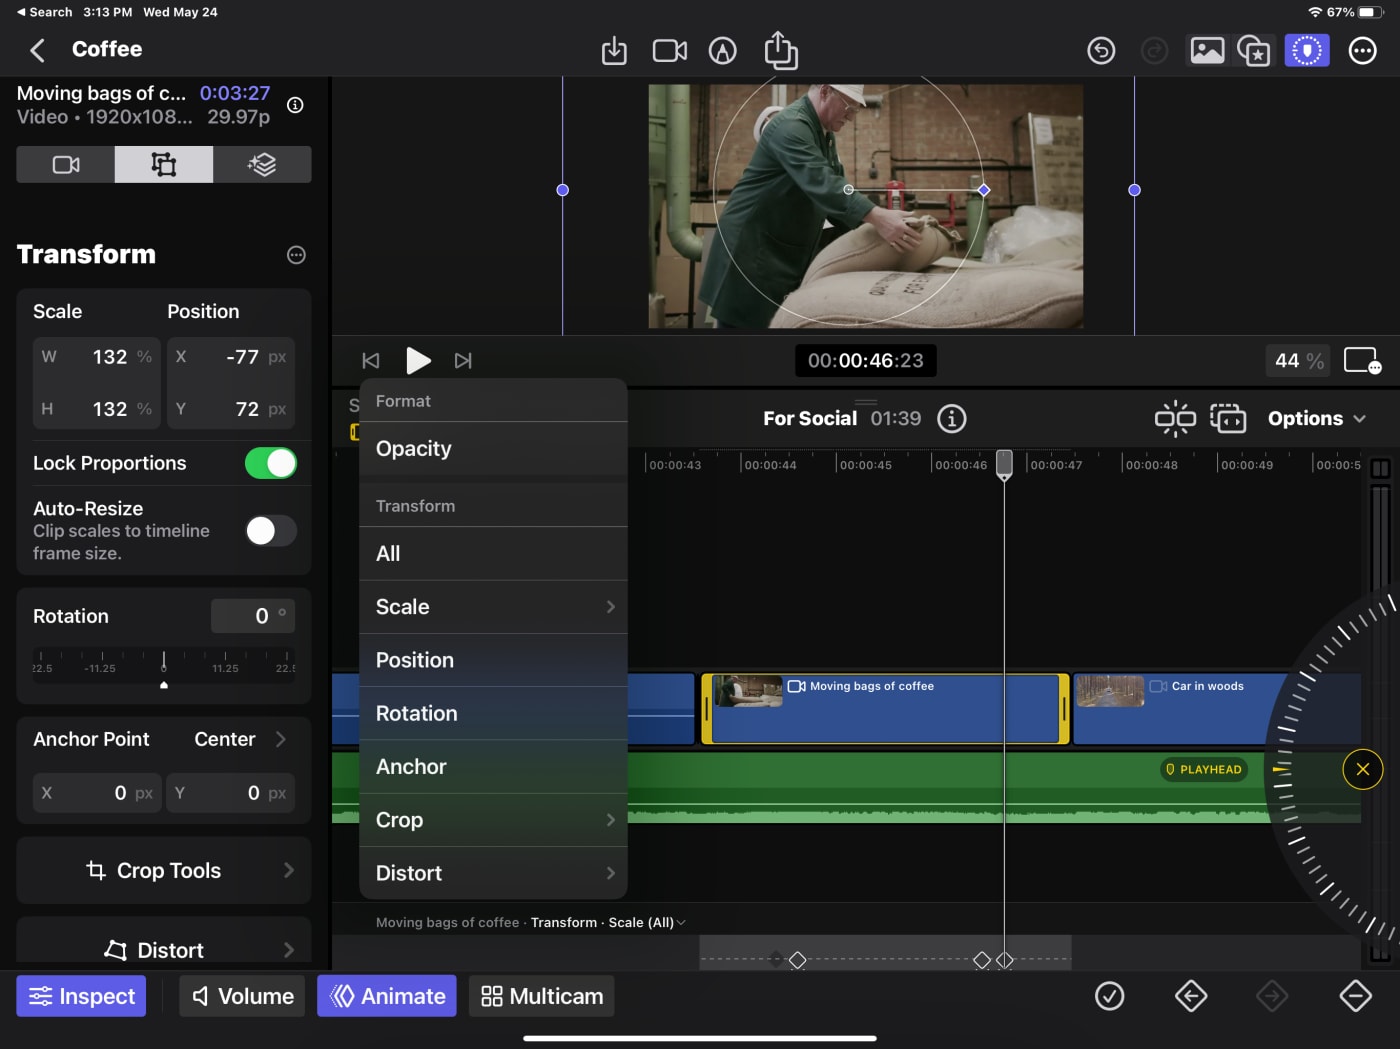Play the timeline

coord(418,361)
